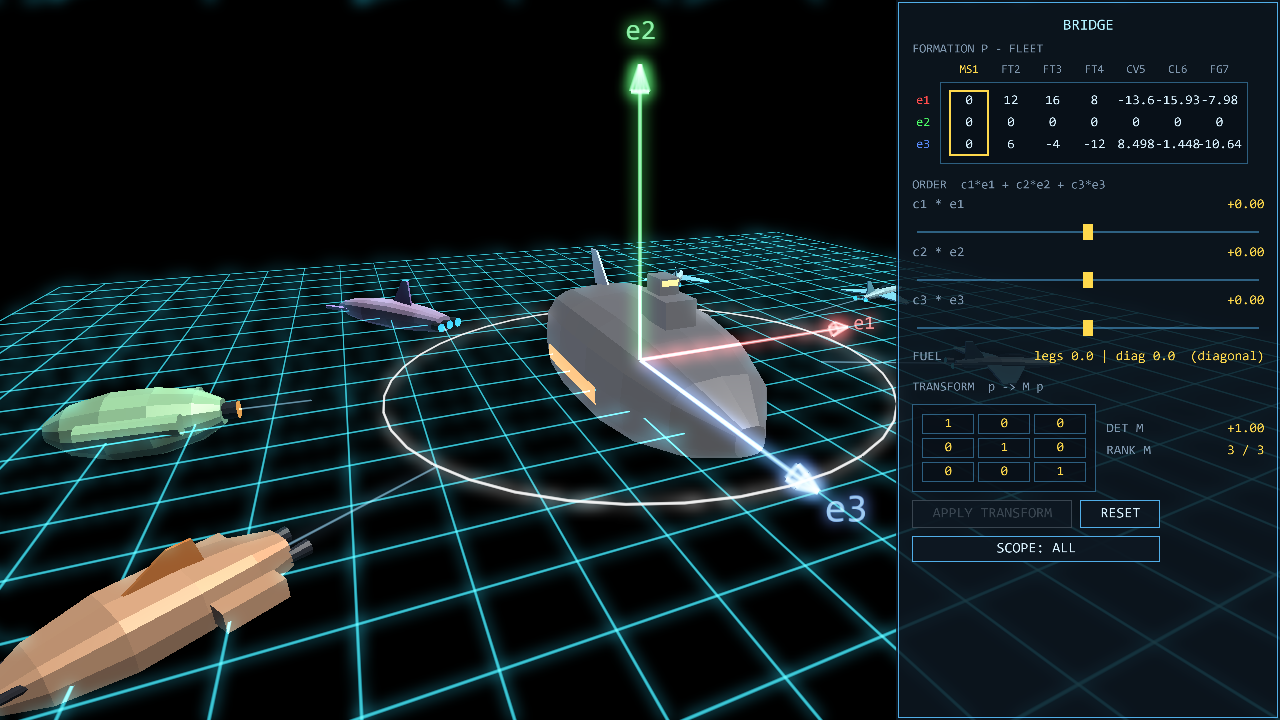Click the green e2 row label in the table

[923, 122]
